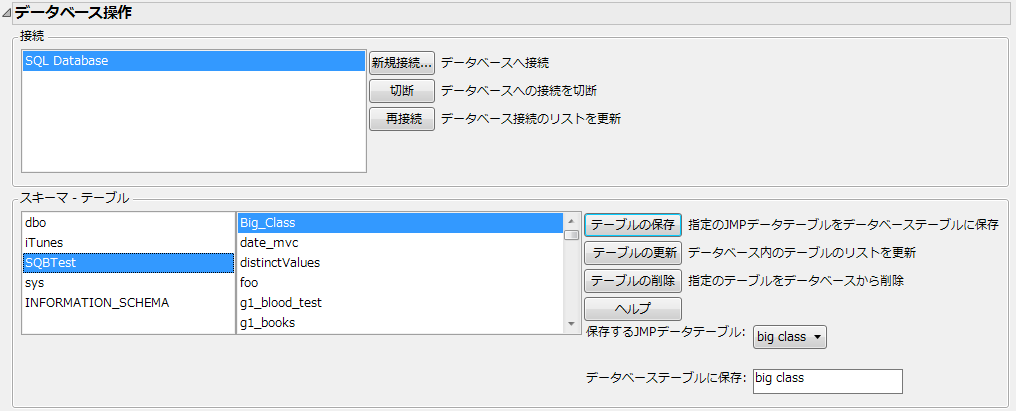This screenshot has width=1016, height=411.
Task: Click the g1_blood_test table
Action: pyautogui.click(x=400, y=302)
